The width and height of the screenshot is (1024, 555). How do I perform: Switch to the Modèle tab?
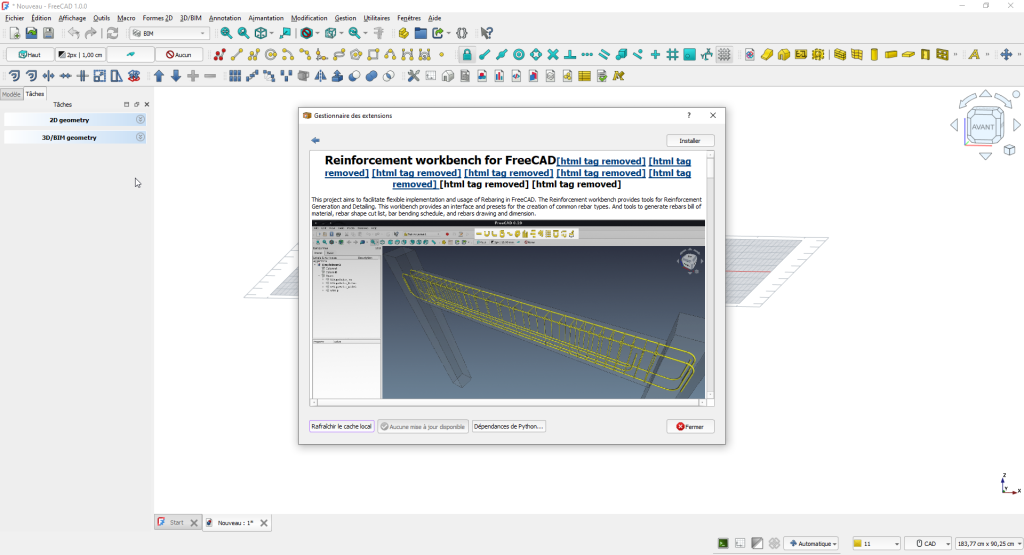coord(11,94)
